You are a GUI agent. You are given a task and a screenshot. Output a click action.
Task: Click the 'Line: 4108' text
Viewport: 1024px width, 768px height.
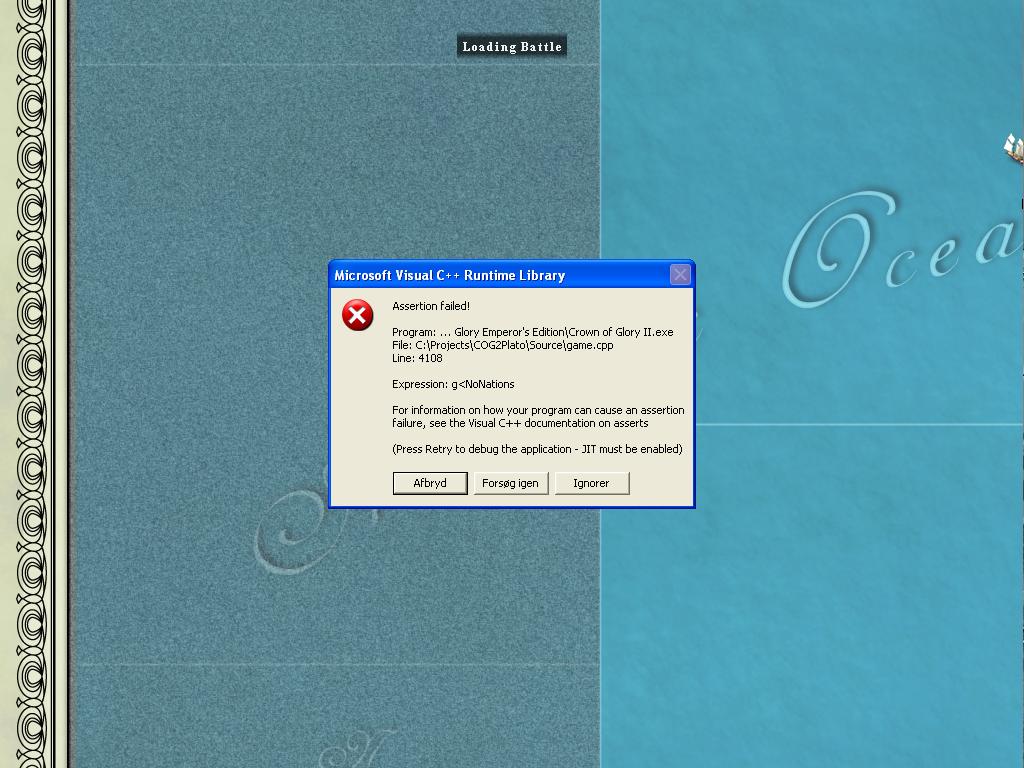click(x=417, y=358)
